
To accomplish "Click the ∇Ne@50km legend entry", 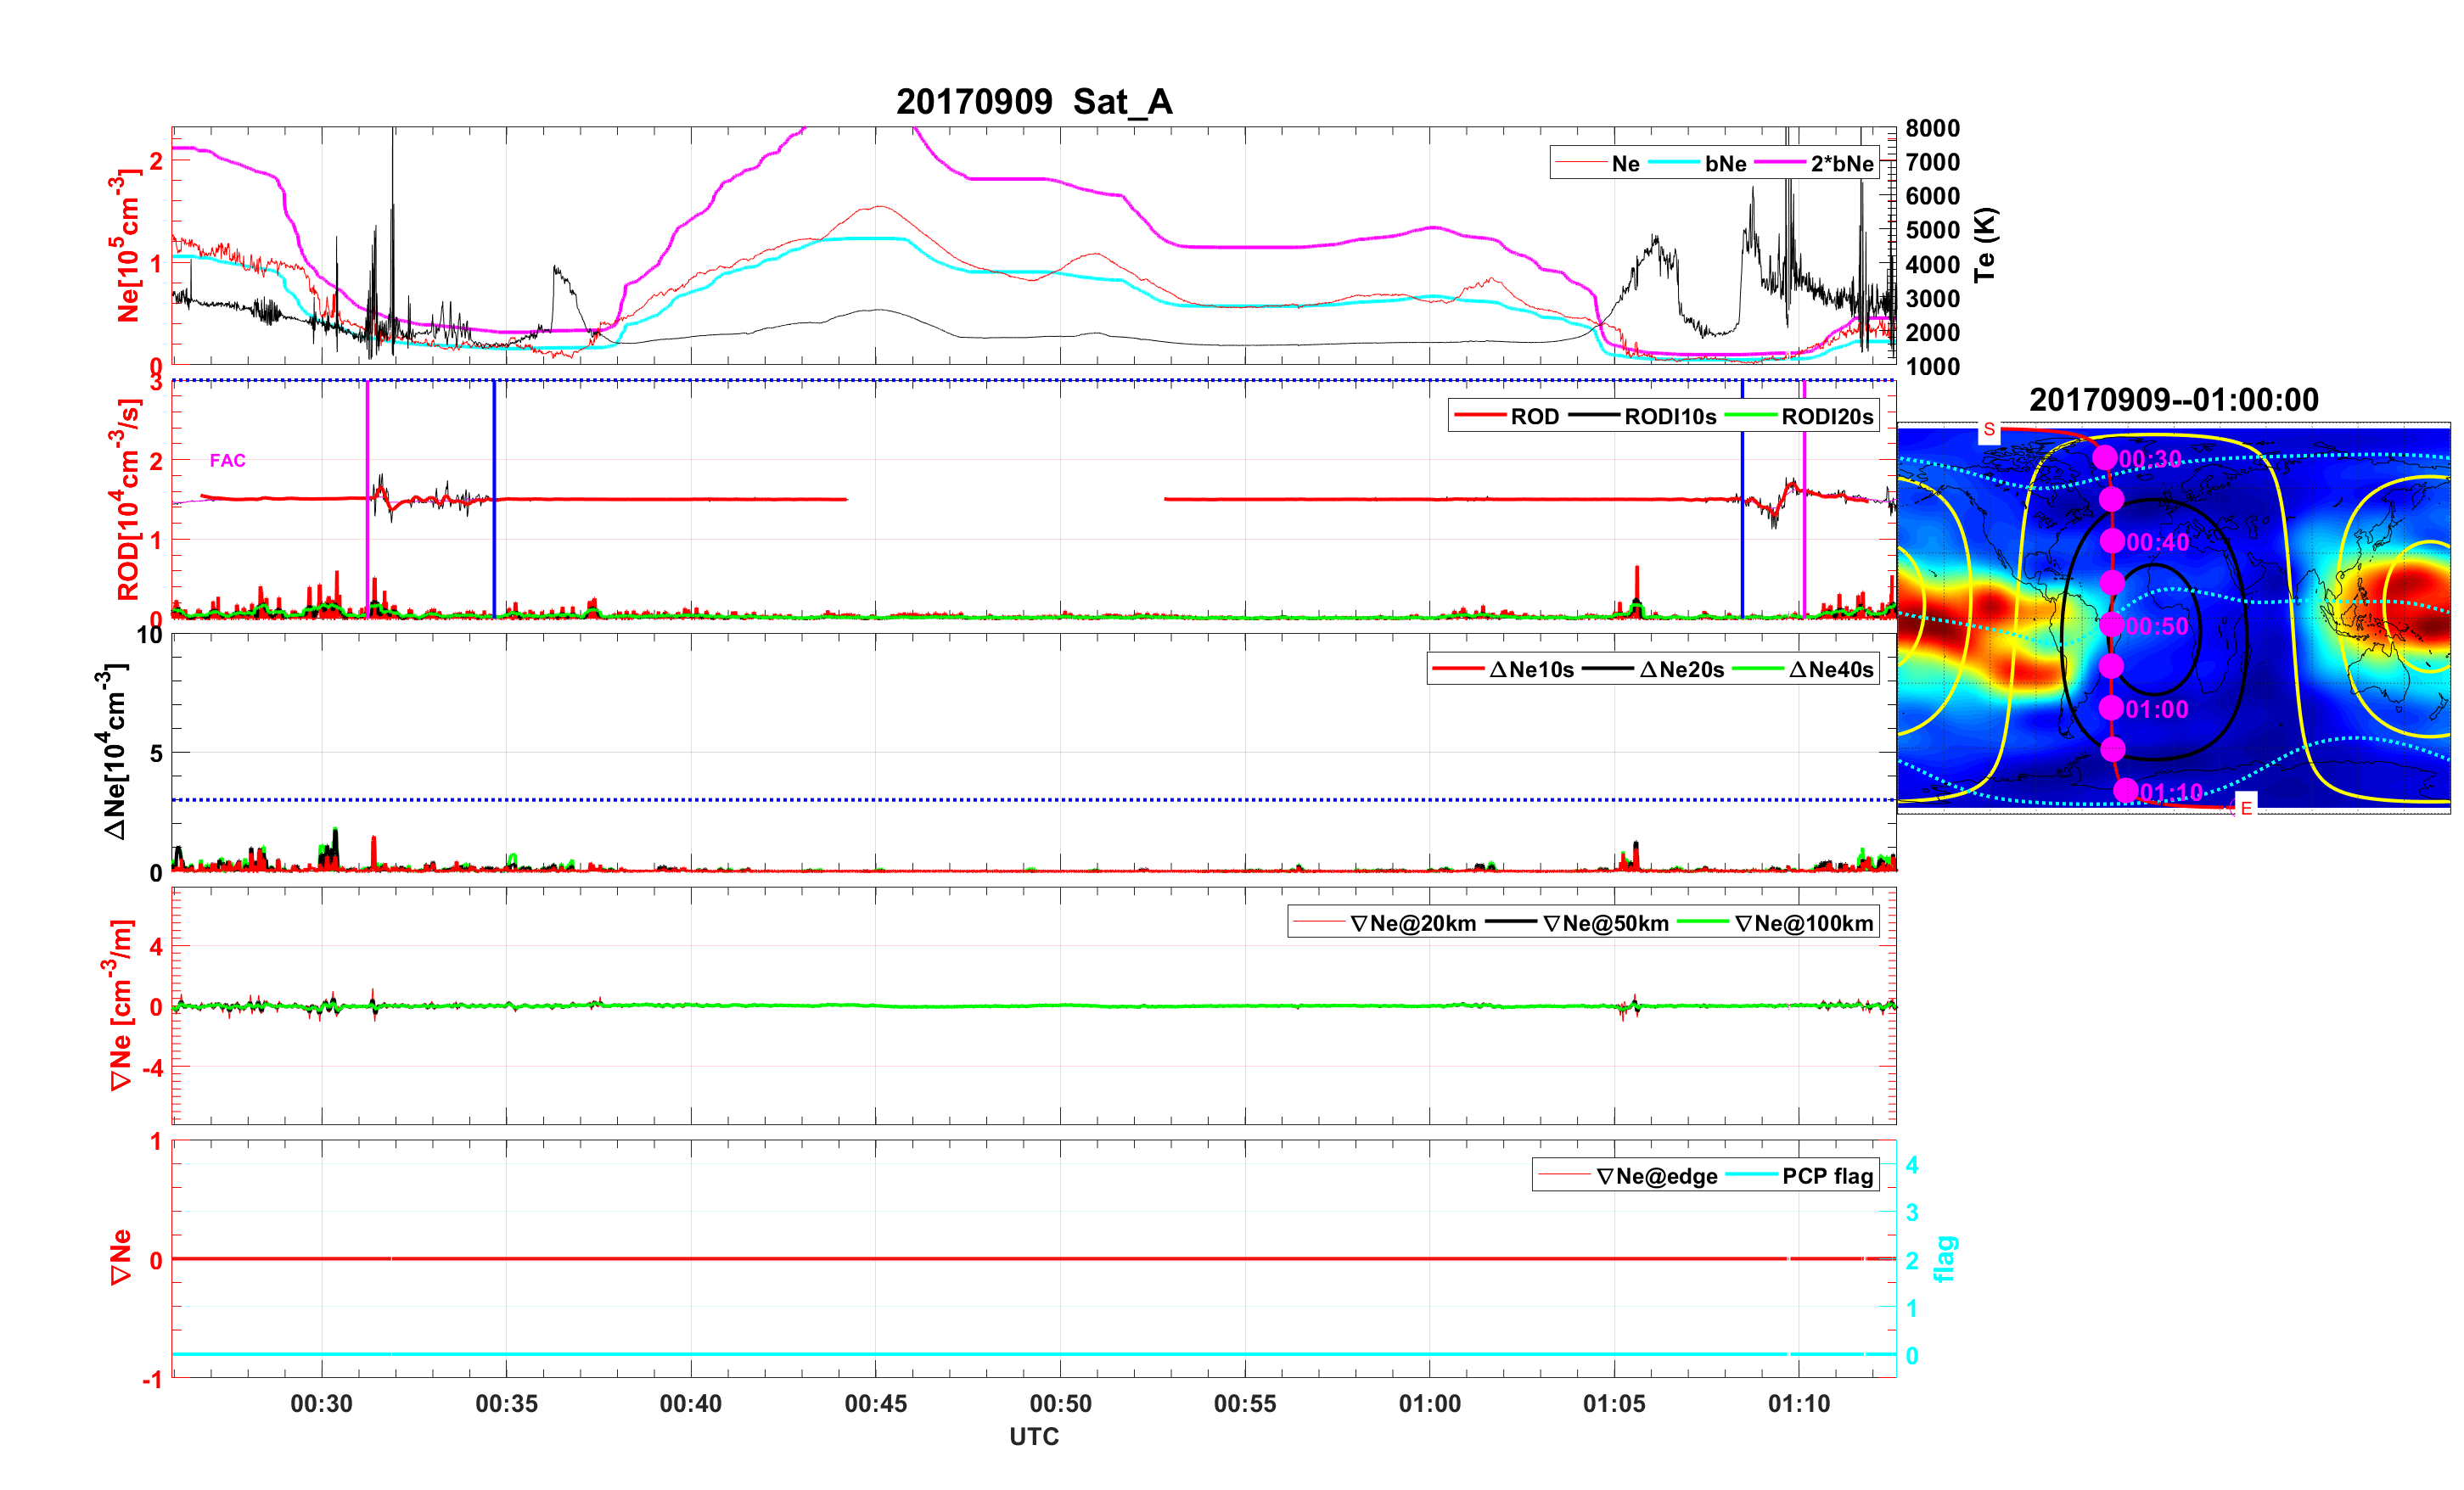I will point(1605,923).
